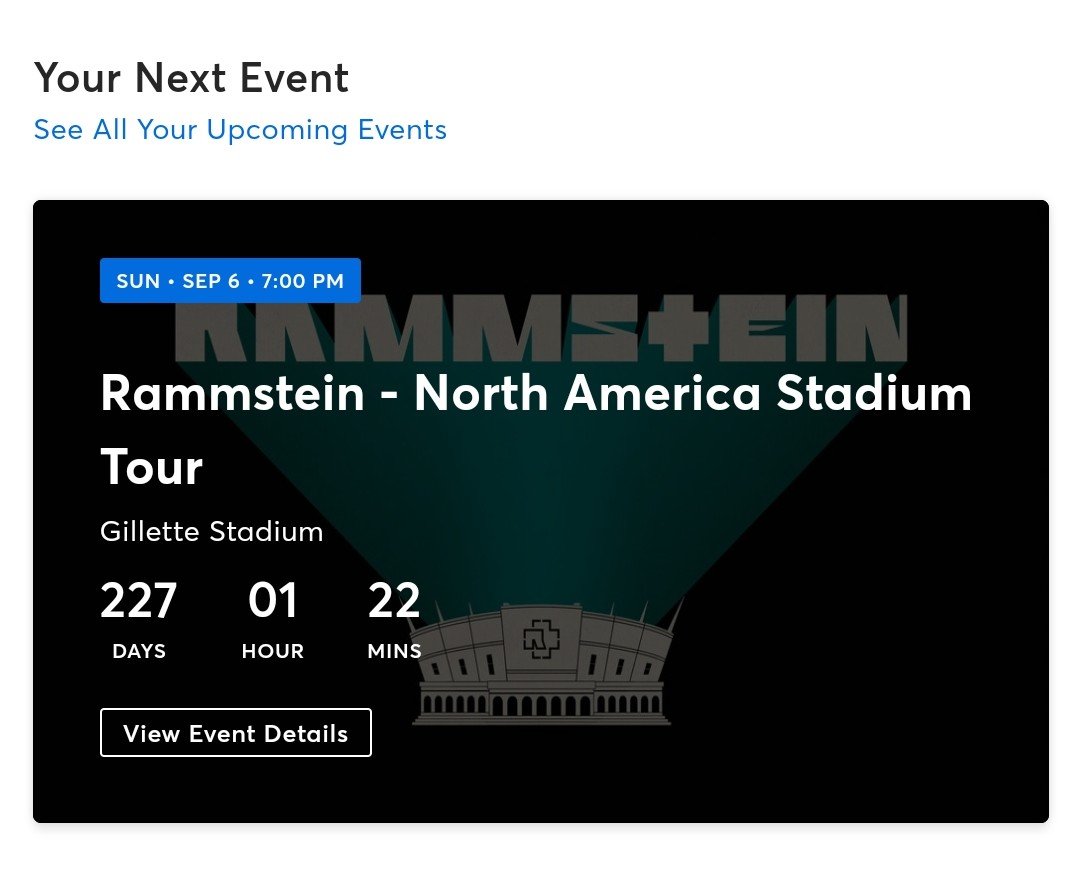Click the word Tour in the event title
The height and width of the screenshot is (890, 1080).
pyautogui.click(x=152, y=467)
